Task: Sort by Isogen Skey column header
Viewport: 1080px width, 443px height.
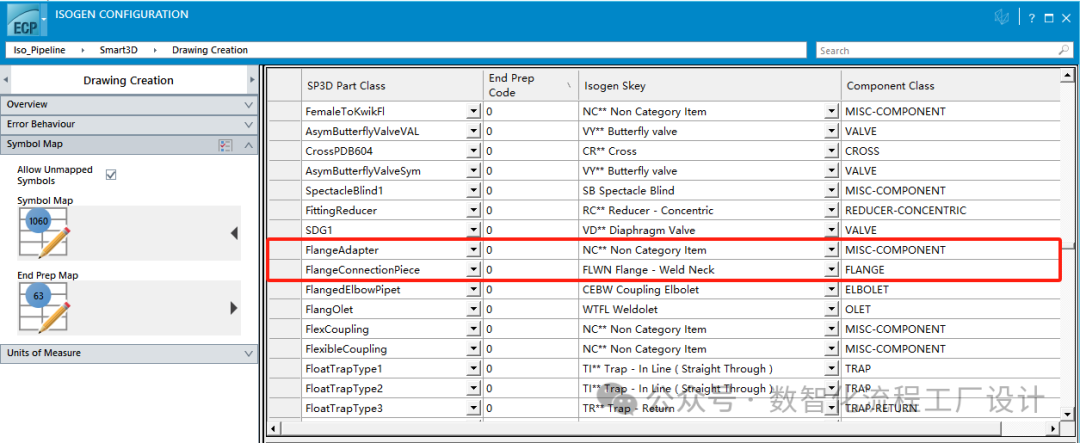Action: tap(709, 85)
